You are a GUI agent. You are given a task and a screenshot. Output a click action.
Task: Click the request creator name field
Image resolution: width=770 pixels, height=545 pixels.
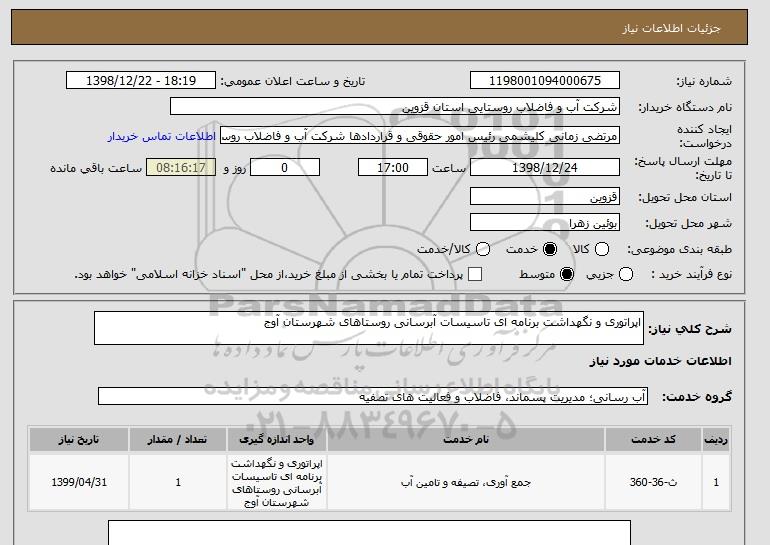420,136
